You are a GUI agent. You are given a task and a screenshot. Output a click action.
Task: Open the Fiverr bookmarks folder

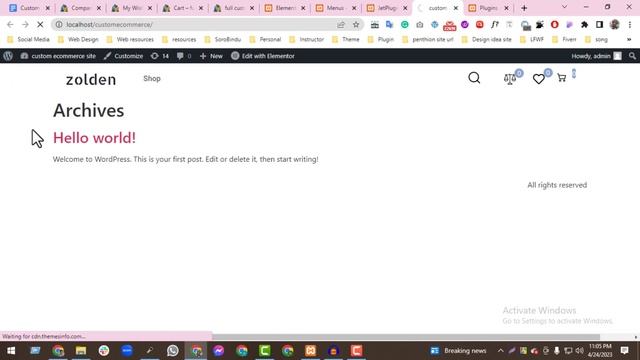(564, 39)
